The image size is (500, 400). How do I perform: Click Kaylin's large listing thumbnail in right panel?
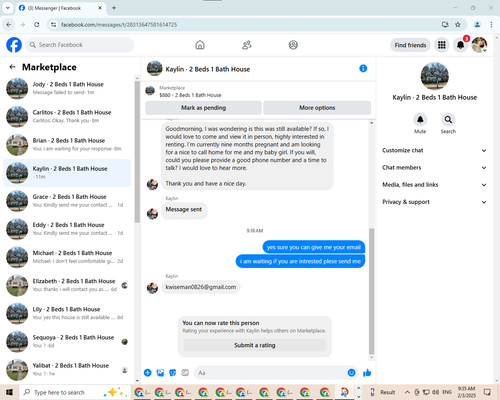click(x=434, y=76)
